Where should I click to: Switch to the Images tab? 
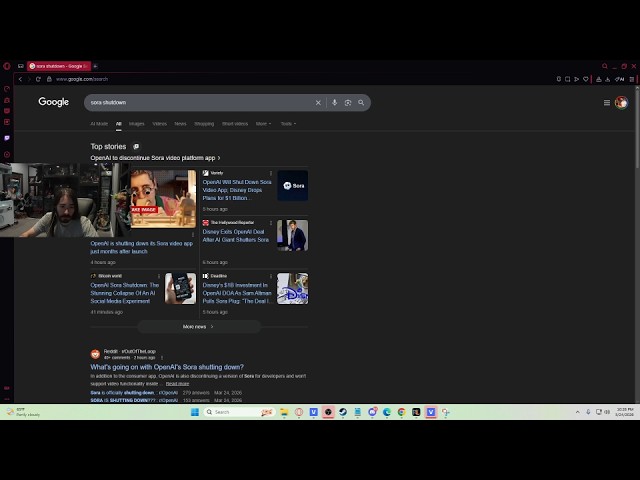(x=136, y=124)
